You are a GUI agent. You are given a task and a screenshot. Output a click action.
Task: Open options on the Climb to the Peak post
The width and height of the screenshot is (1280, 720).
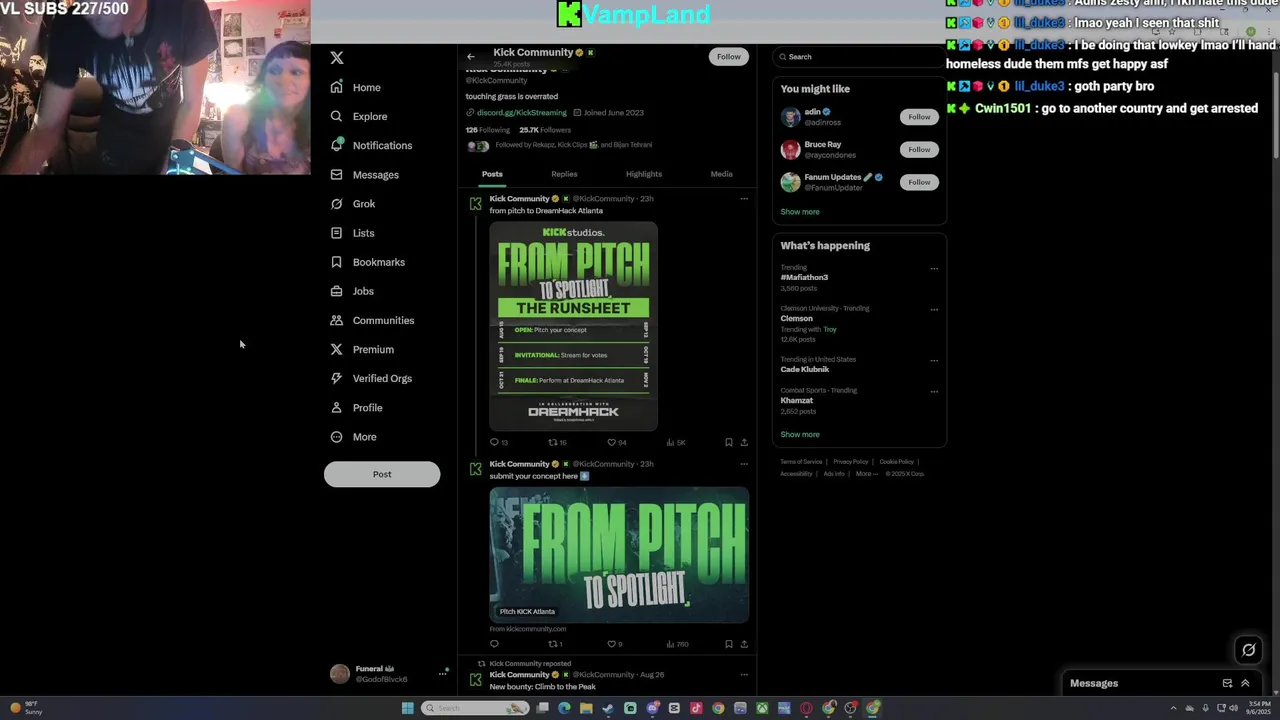click(x=744, y=675)
